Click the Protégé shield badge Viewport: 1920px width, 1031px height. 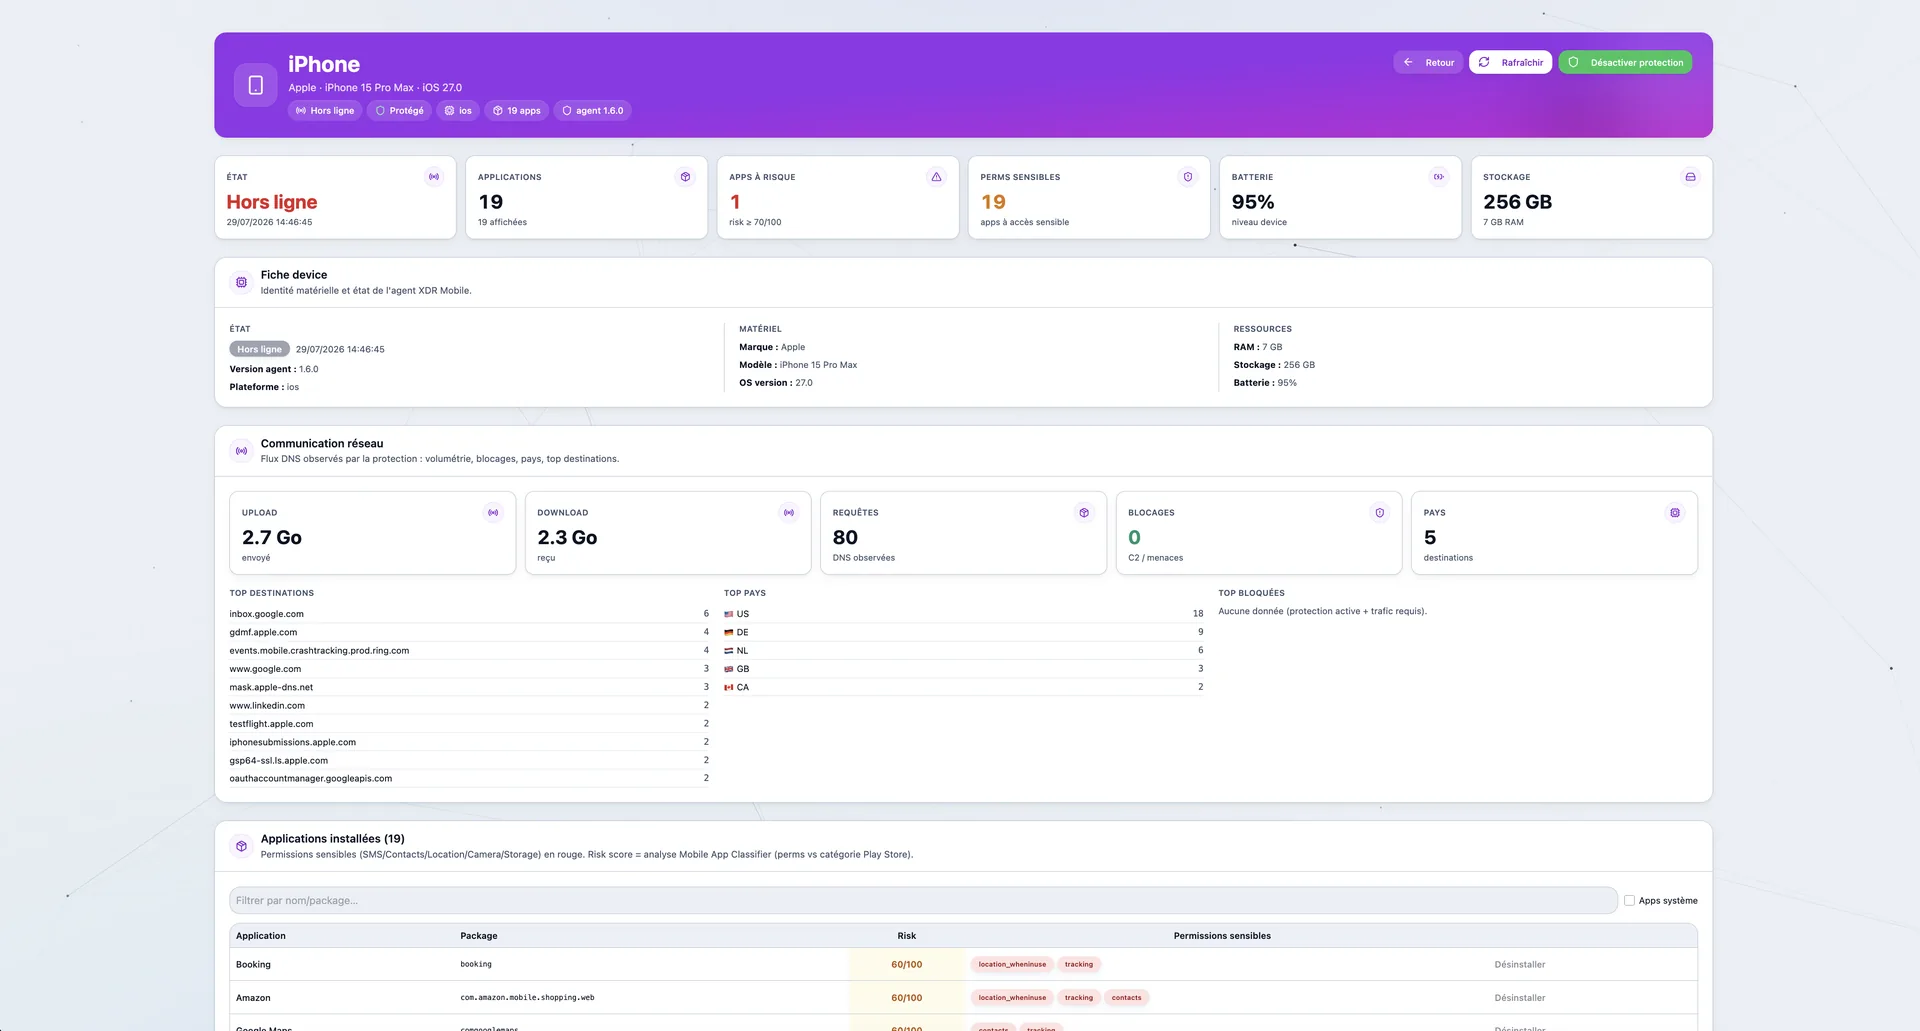pos(399,111)
